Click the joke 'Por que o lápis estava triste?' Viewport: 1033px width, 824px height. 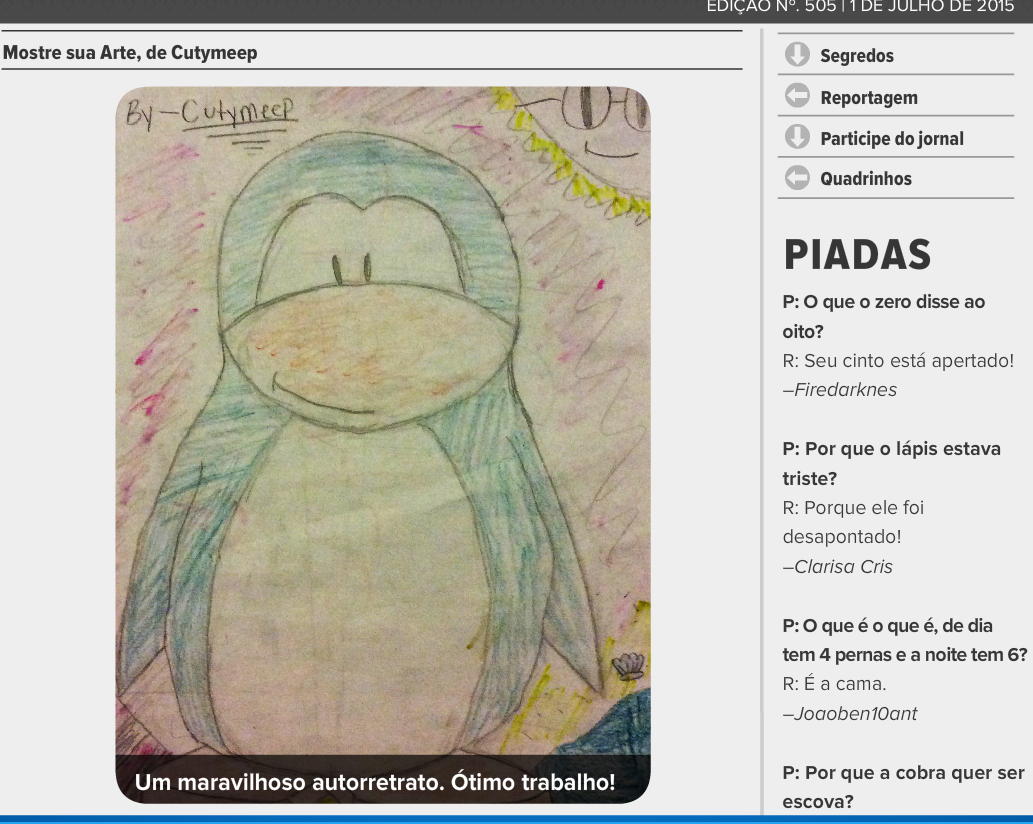point(891,463)
